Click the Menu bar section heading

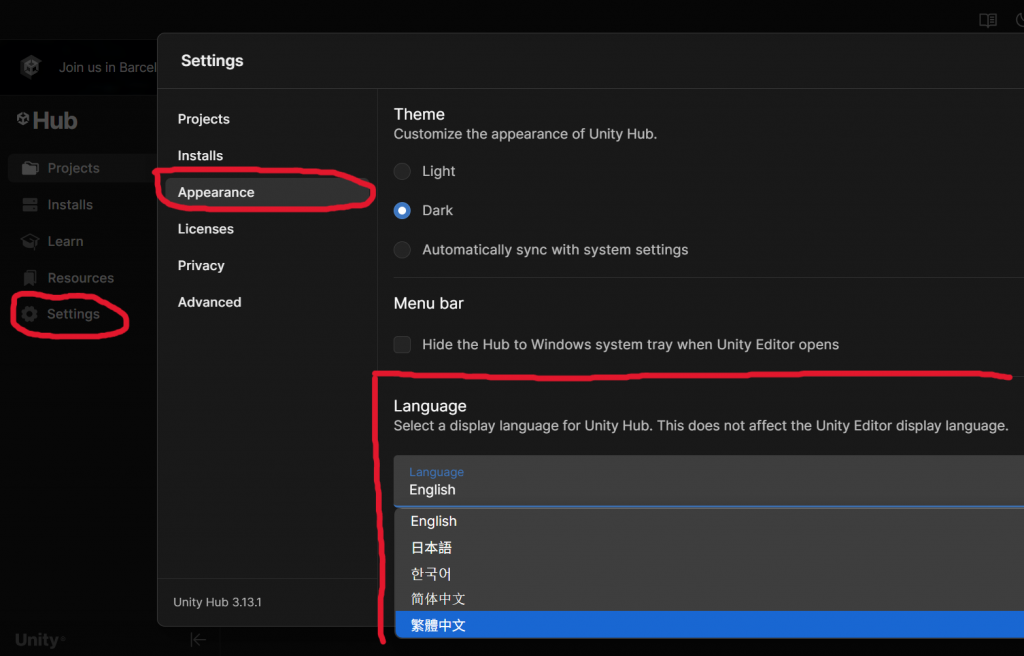coord(428,303)
